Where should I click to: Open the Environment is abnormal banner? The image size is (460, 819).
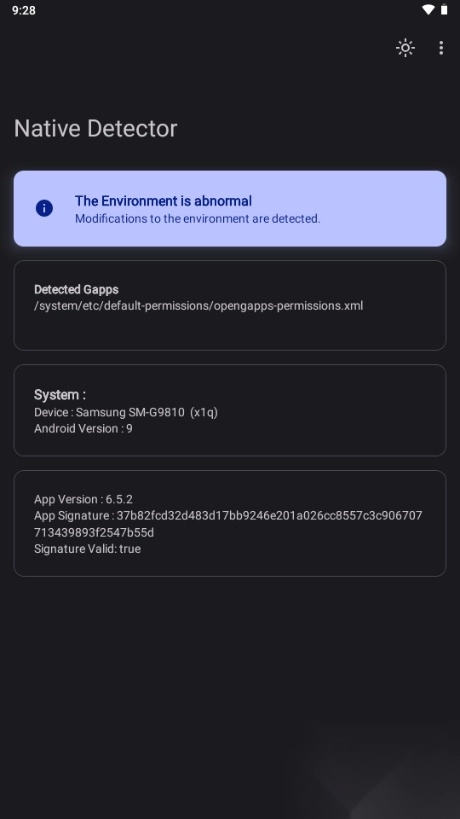pos(230,208)
